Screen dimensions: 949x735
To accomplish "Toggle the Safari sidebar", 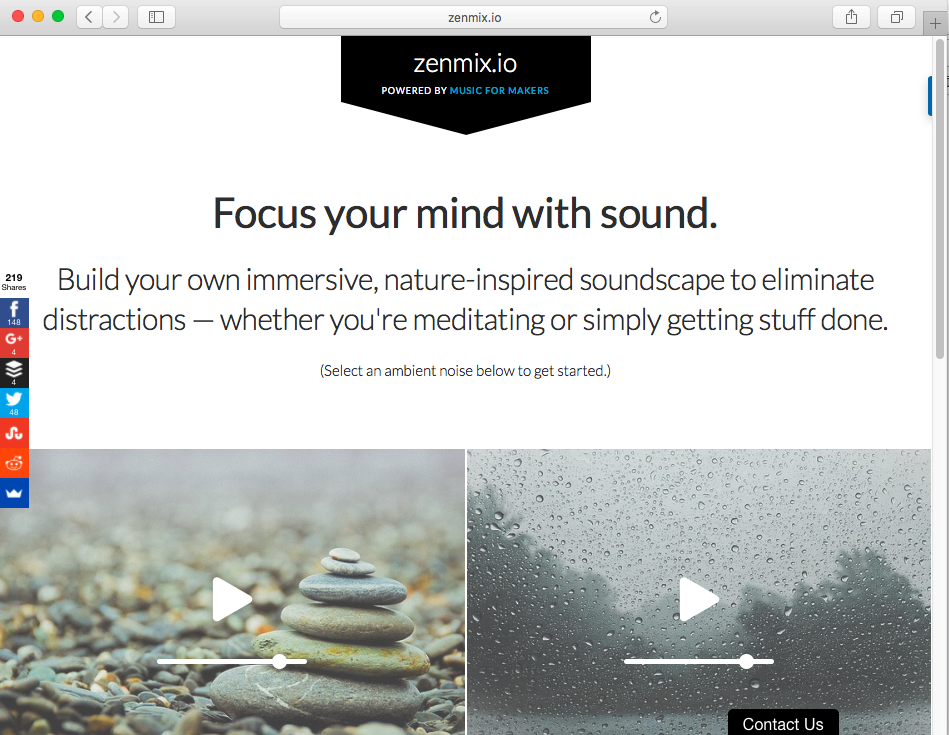I will pos(156,17).
